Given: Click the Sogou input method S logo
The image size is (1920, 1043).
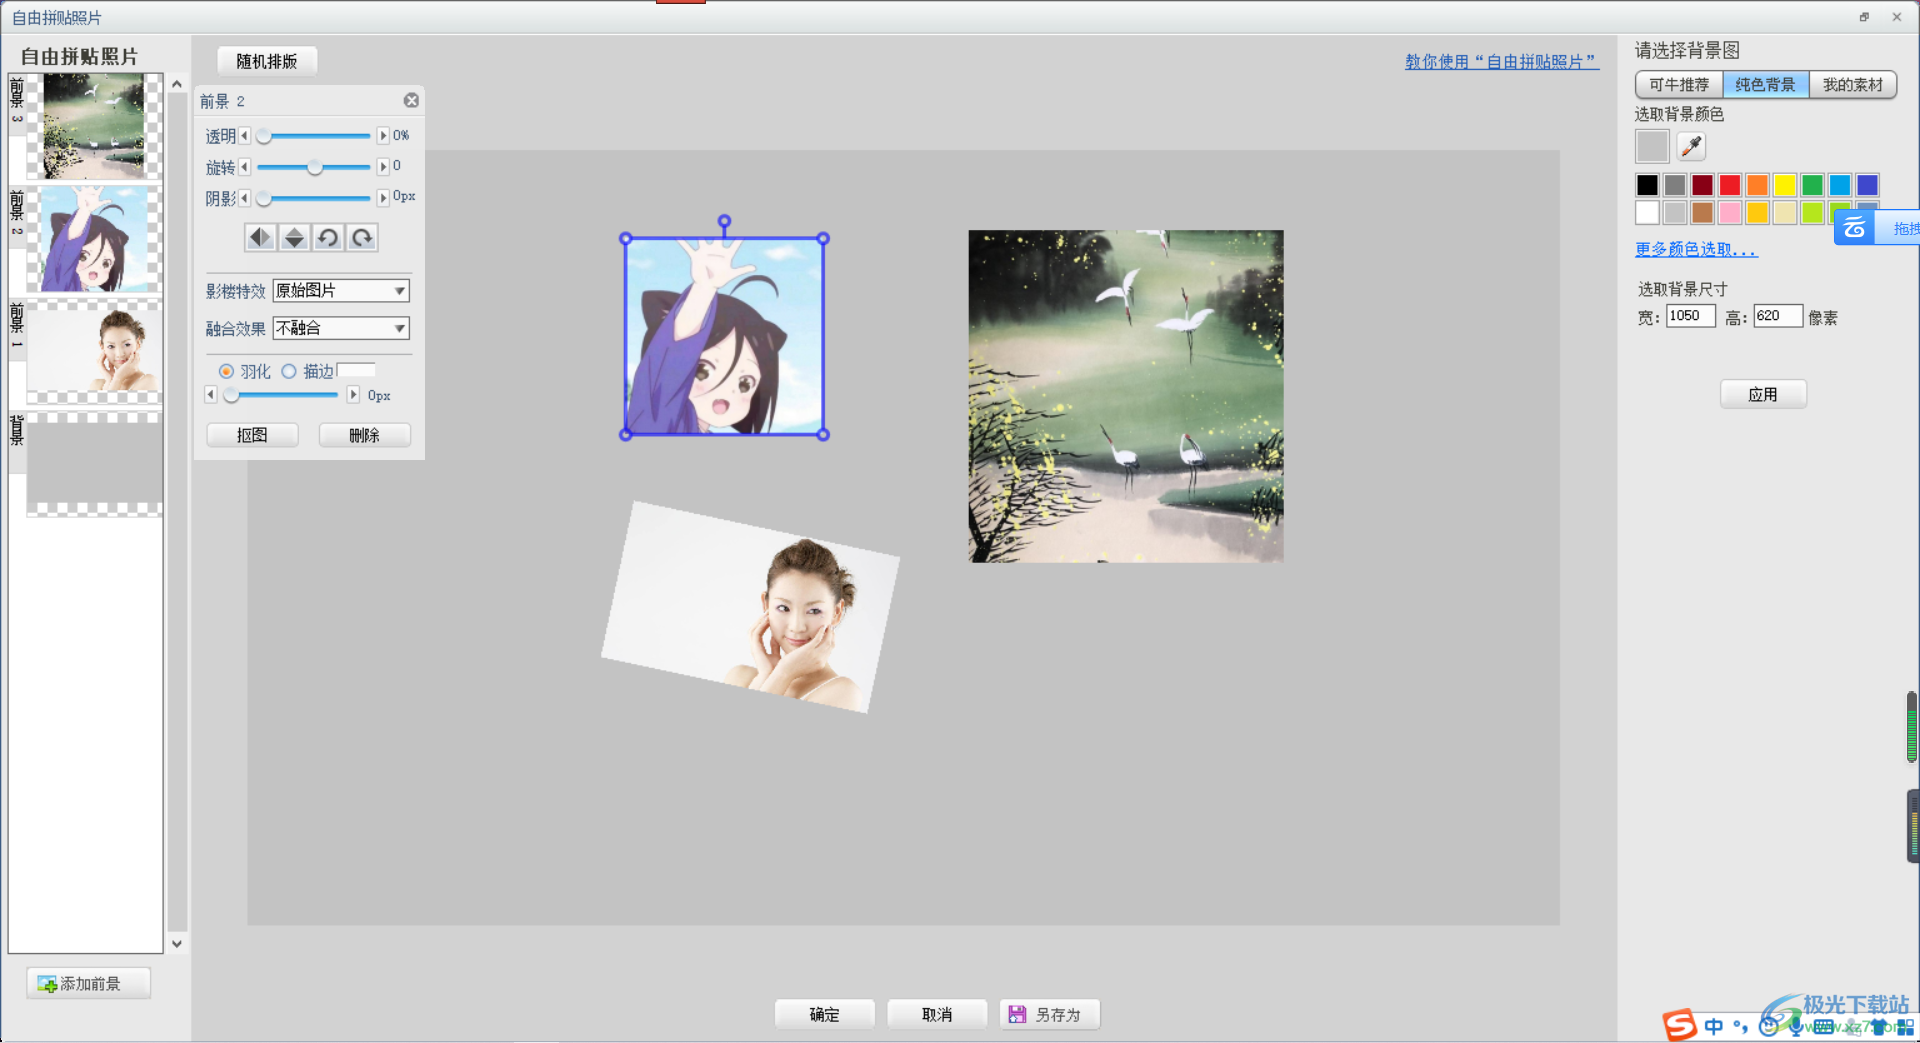Looking at the screenshot, I should (1680, 1025).
